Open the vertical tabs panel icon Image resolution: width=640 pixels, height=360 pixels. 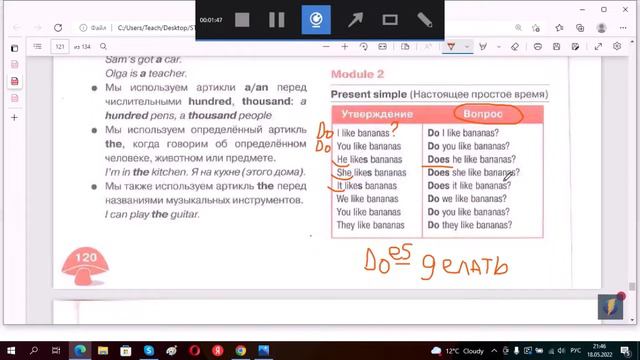14,49
